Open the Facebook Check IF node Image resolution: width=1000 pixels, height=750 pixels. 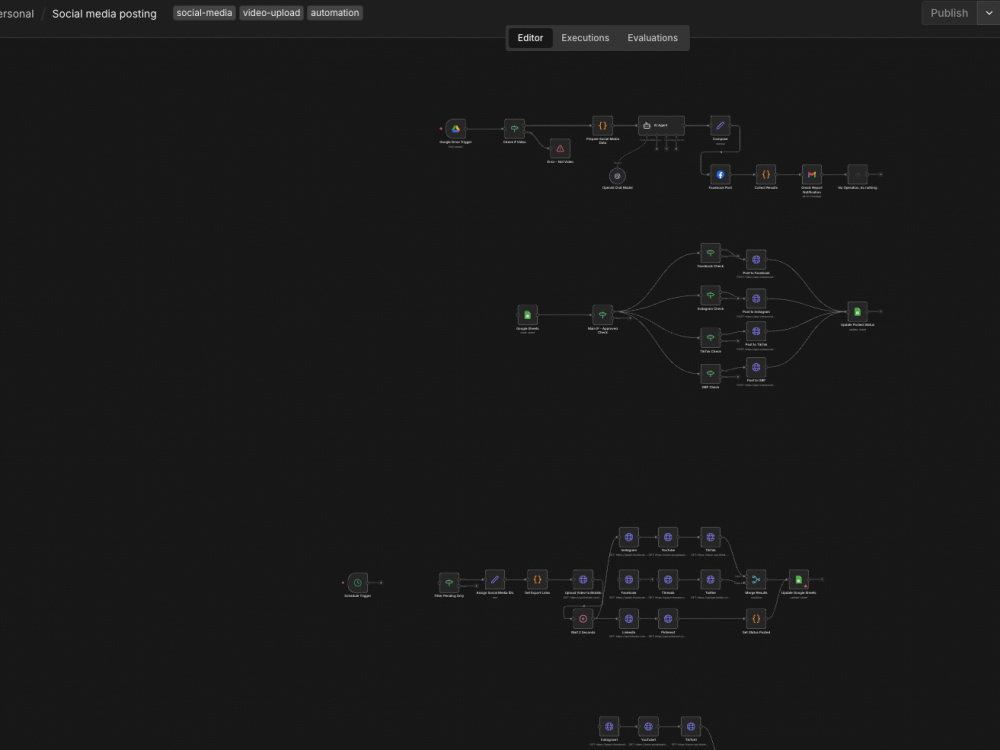710,253
